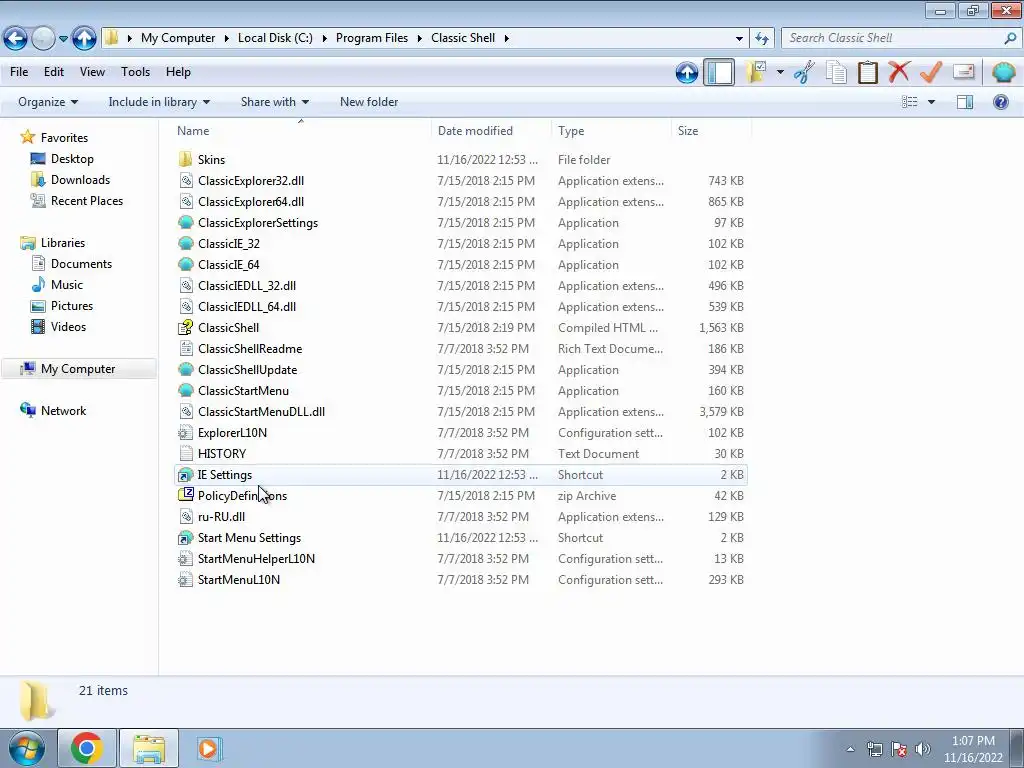The height and width of the screenshot is (768, 1024).
Task: Click Program Files in the address breadcrumb
Action: pos(372,38)
